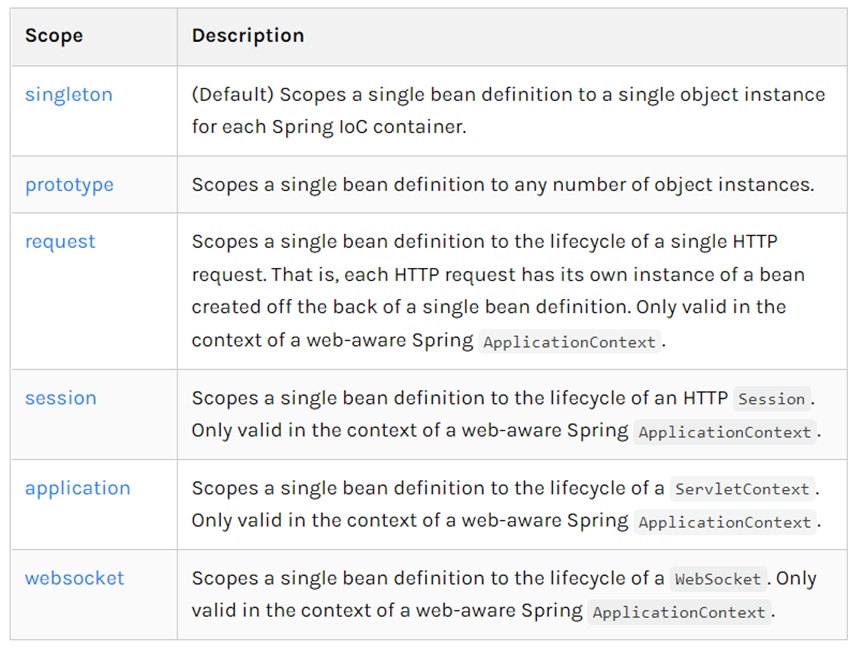Follow the request scope link

pyautogui.click(x=60, y=242)
